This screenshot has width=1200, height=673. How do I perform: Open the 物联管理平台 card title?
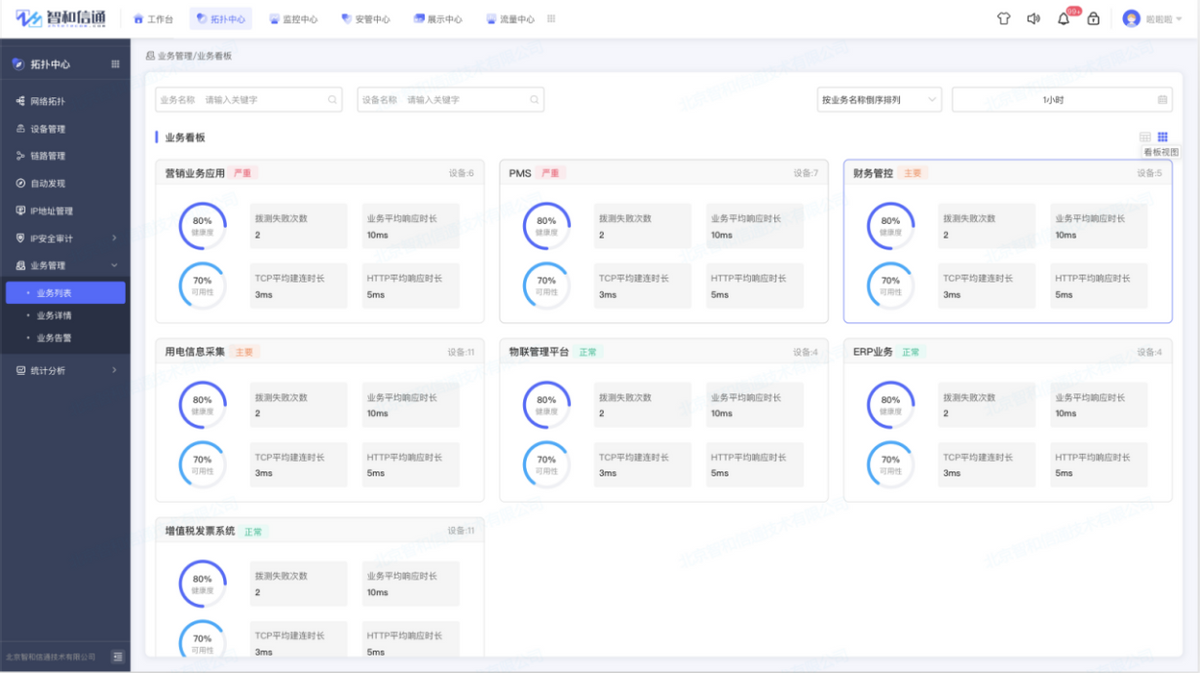click(539, 352)
